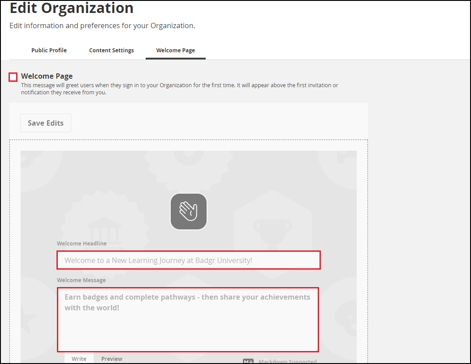This screenshot has height=364, width=471.
Task: Click the Welcome Message field label
Action: pyautogui.click(x=81, y=280)
